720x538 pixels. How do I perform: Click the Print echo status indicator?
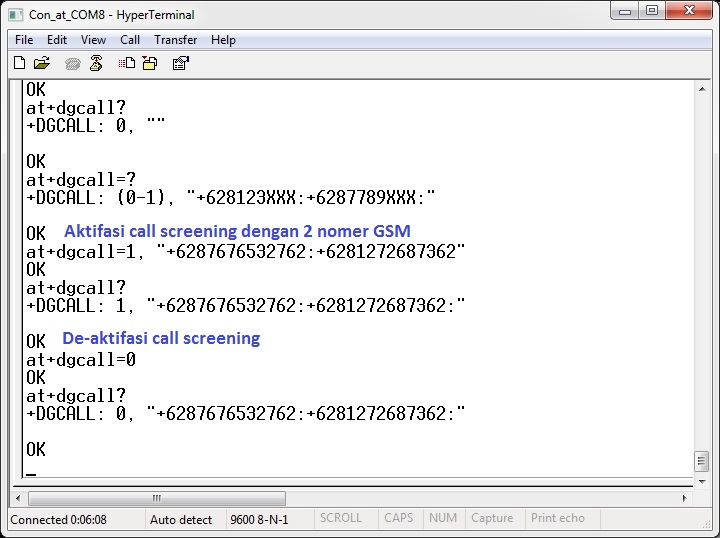(x=558, y=519)
